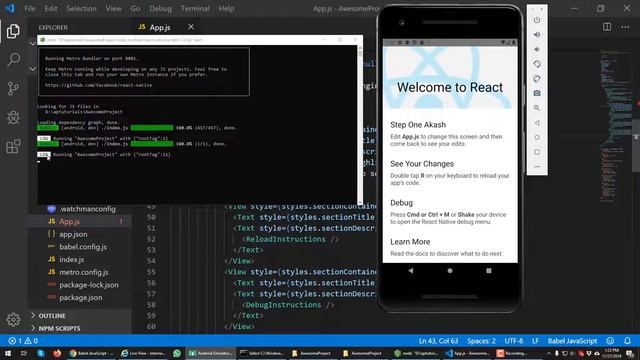Click the emulator toolbar home circle
The height and width of the screenshot is (360, 640).
(x=537, y=138)
